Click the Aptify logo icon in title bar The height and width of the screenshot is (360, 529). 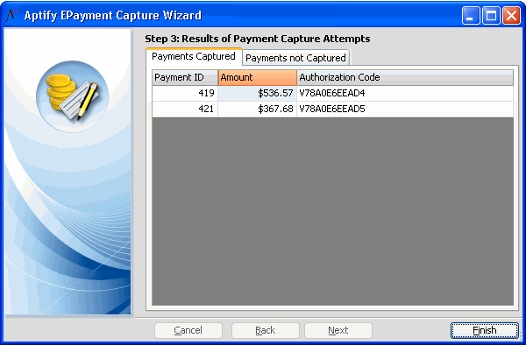(x=11, y=15)
